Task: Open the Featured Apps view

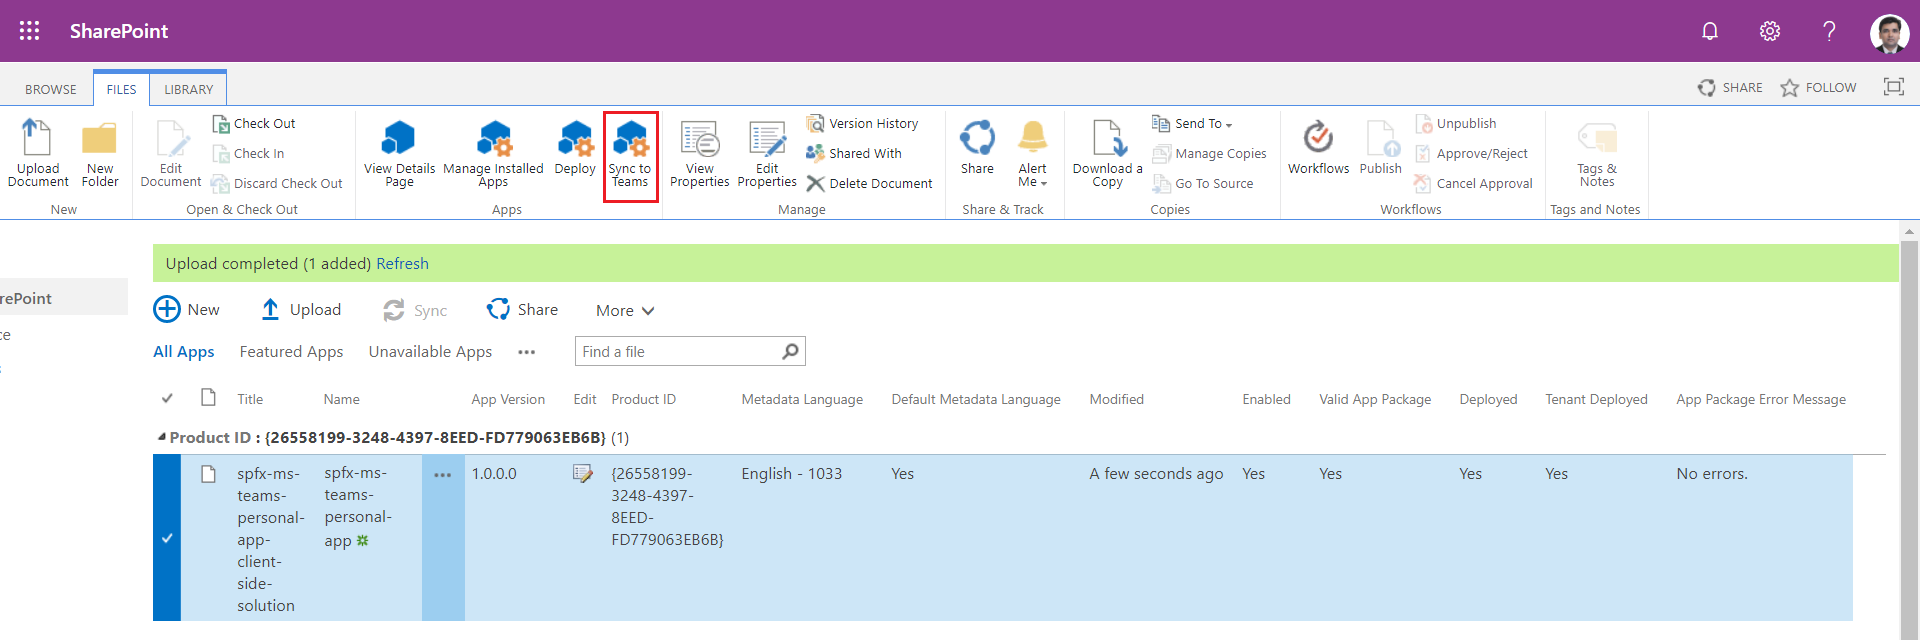Action: tap(291, 351)
